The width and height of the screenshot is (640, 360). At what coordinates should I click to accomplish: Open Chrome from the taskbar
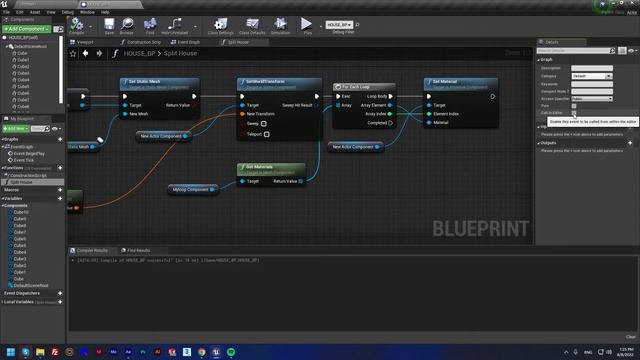pos(202,352)
